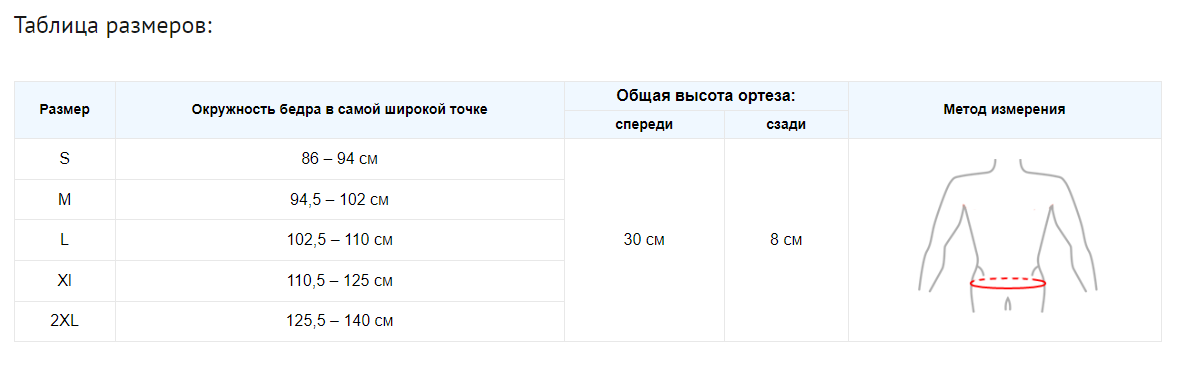Click the 'Таблица размеров:' heading

[114, 26]
